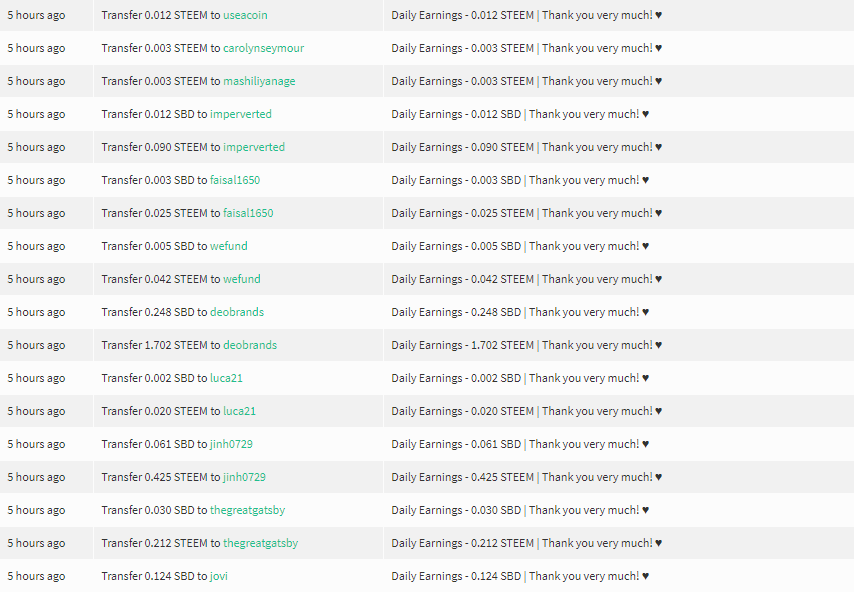This screenshot has height=592, width=854.
Task: Select memo 'Daily Earnings - 0.002 SBD'
Action: [456, 379]
